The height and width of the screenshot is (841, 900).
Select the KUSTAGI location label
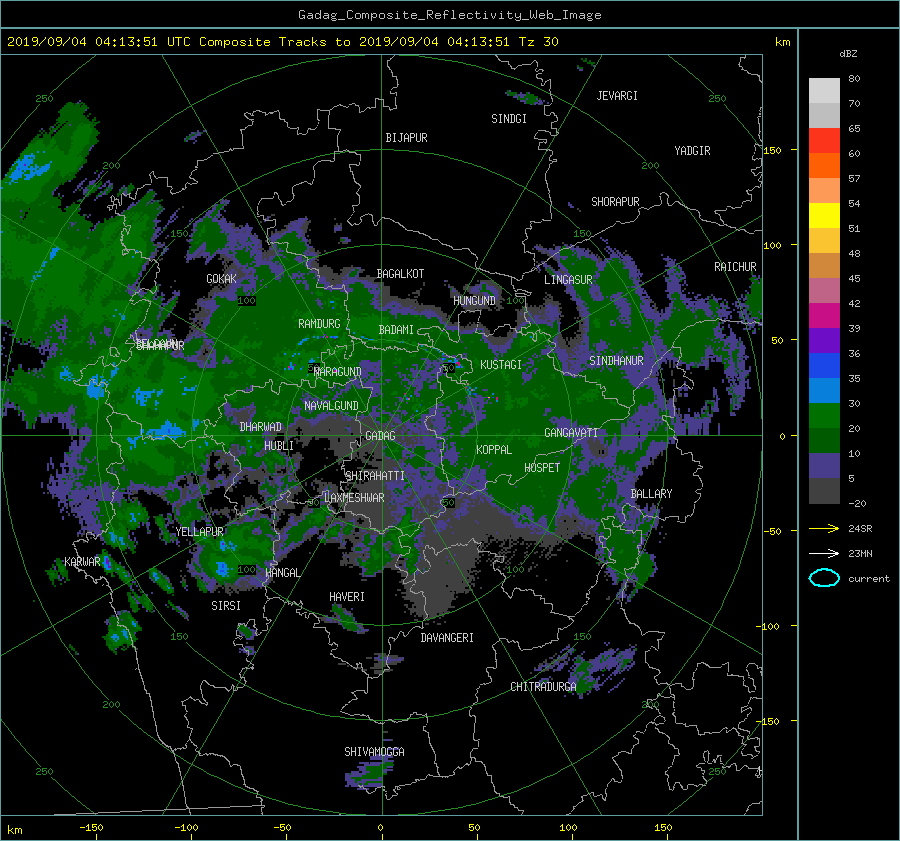coord(501,365)
